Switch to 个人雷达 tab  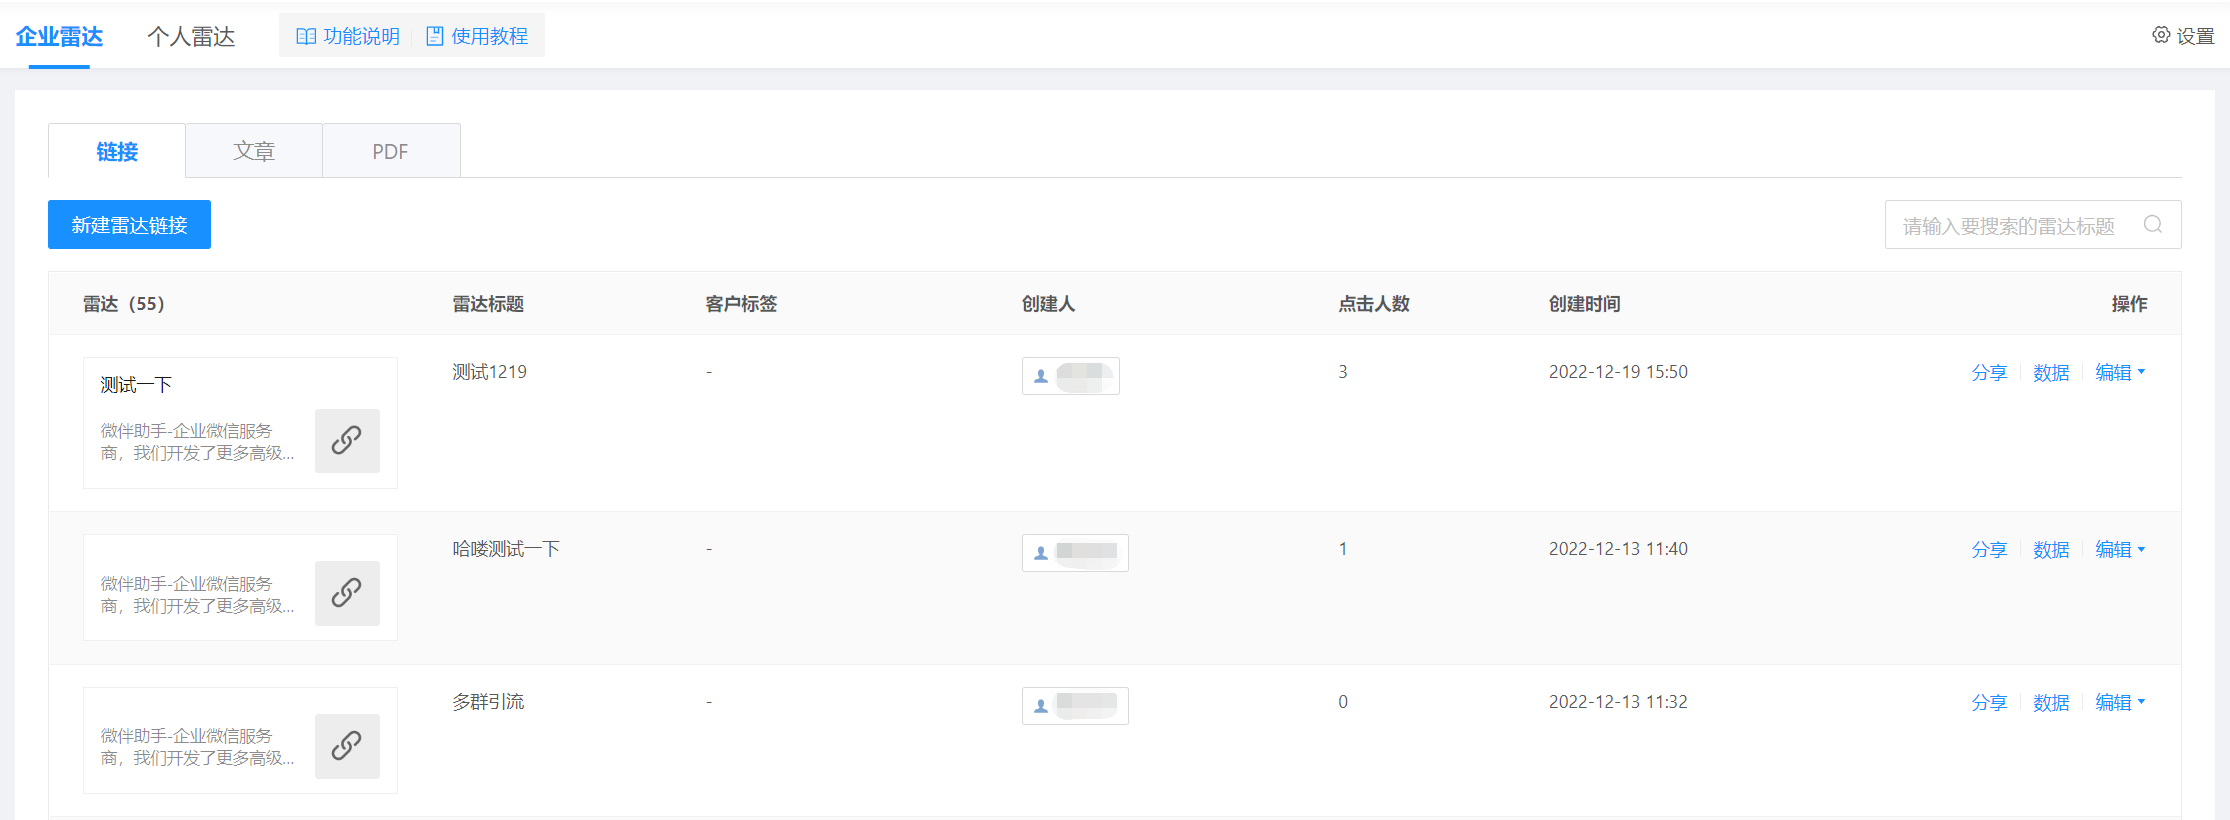tap(191, 37)
